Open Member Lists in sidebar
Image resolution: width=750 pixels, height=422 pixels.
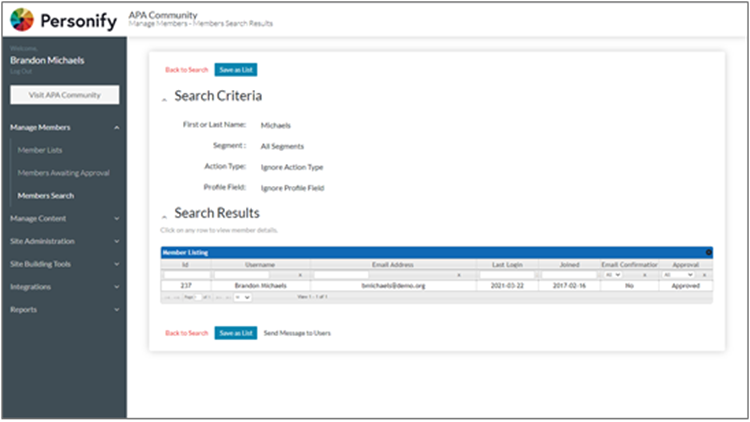39,150
